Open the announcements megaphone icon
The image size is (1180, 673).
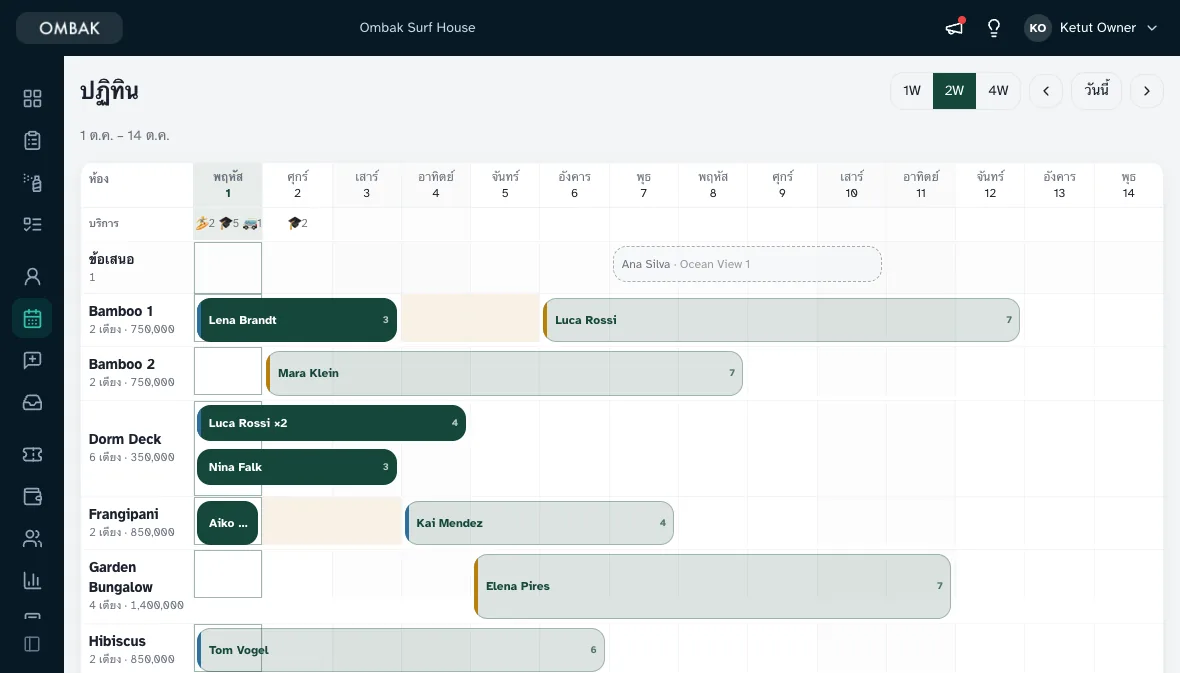click(954, 28)
